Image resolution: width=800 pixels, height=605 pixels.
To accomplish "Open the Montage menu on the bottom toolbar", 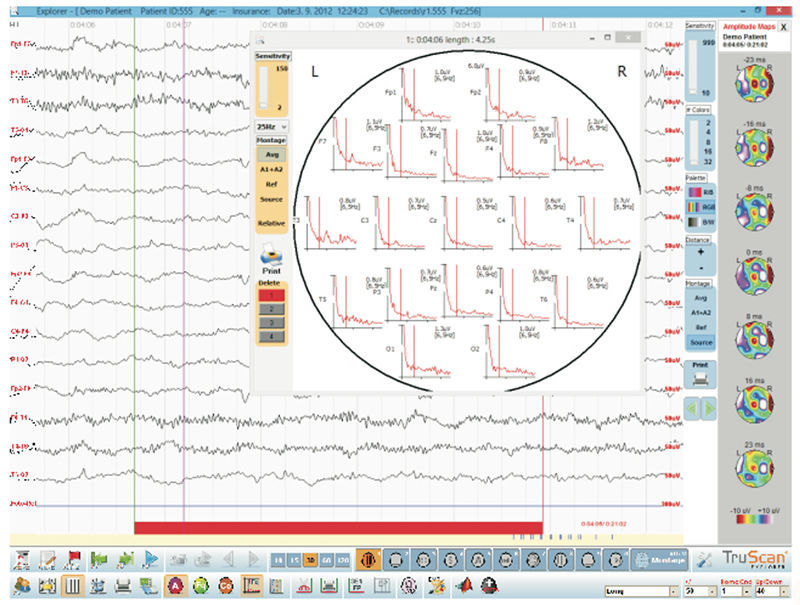I will [x=660, y=558].
